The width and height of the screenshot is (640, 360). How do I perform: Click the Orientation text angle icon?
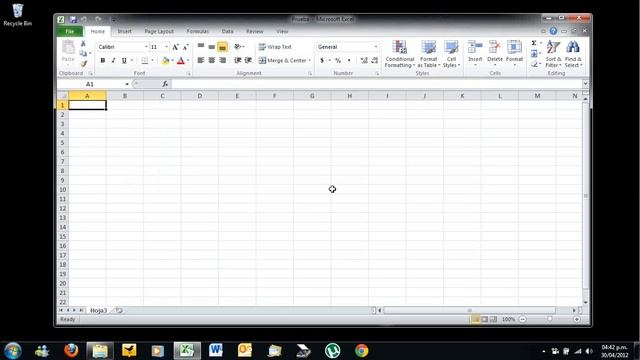[239, 47]
